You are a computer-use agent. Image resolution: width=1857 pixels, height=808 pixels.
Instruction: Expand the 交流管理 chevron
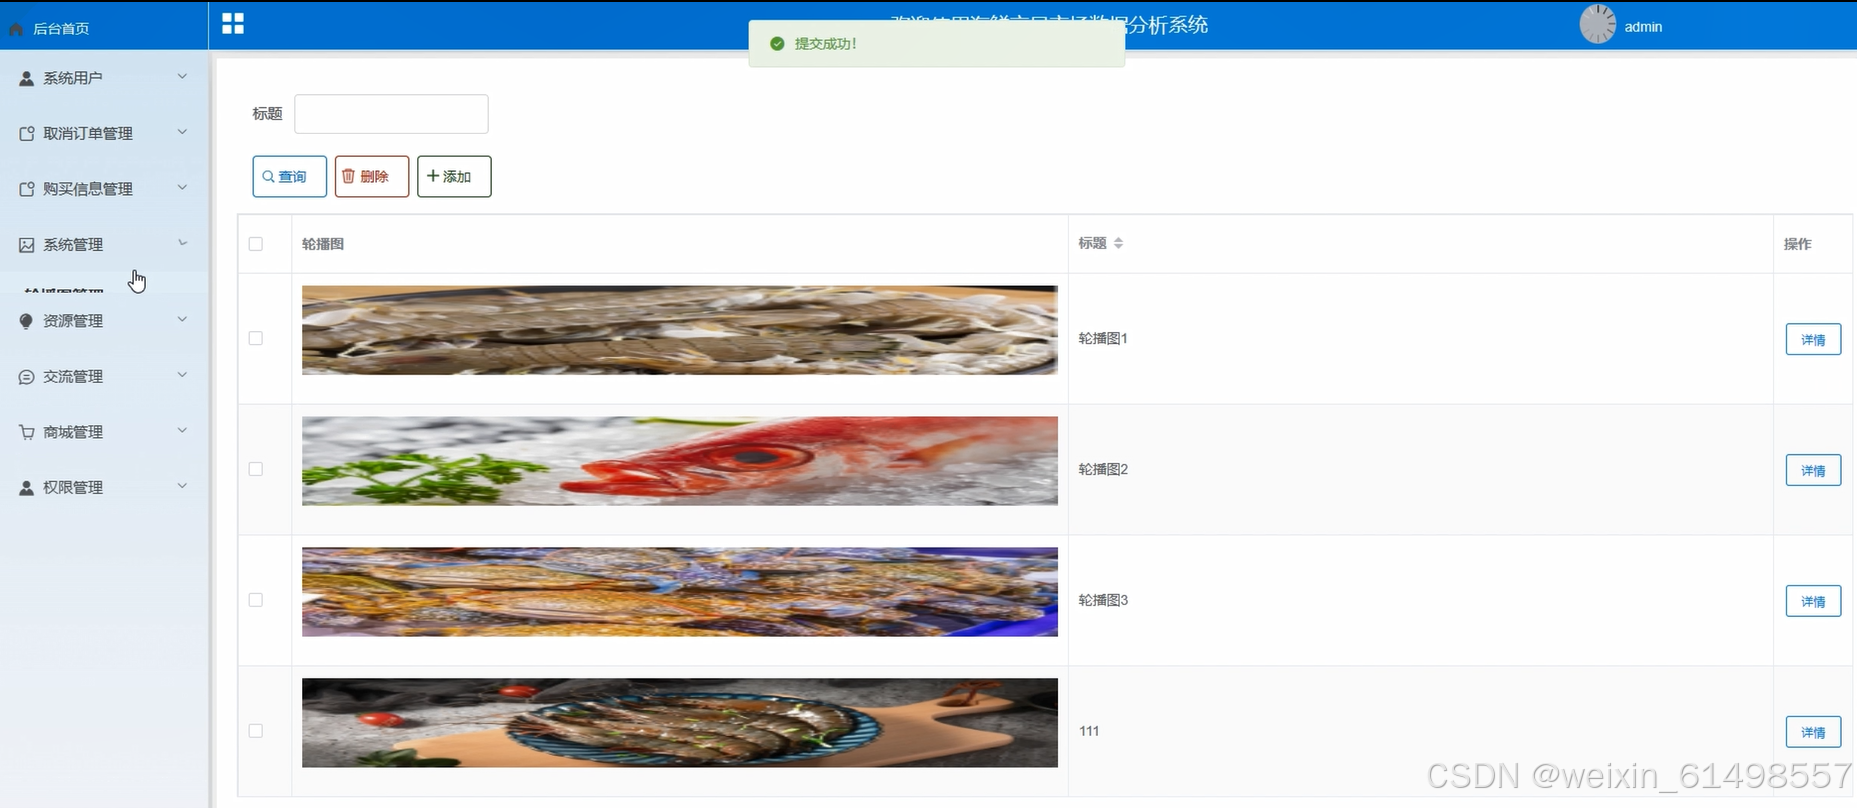tap(182, 375)
